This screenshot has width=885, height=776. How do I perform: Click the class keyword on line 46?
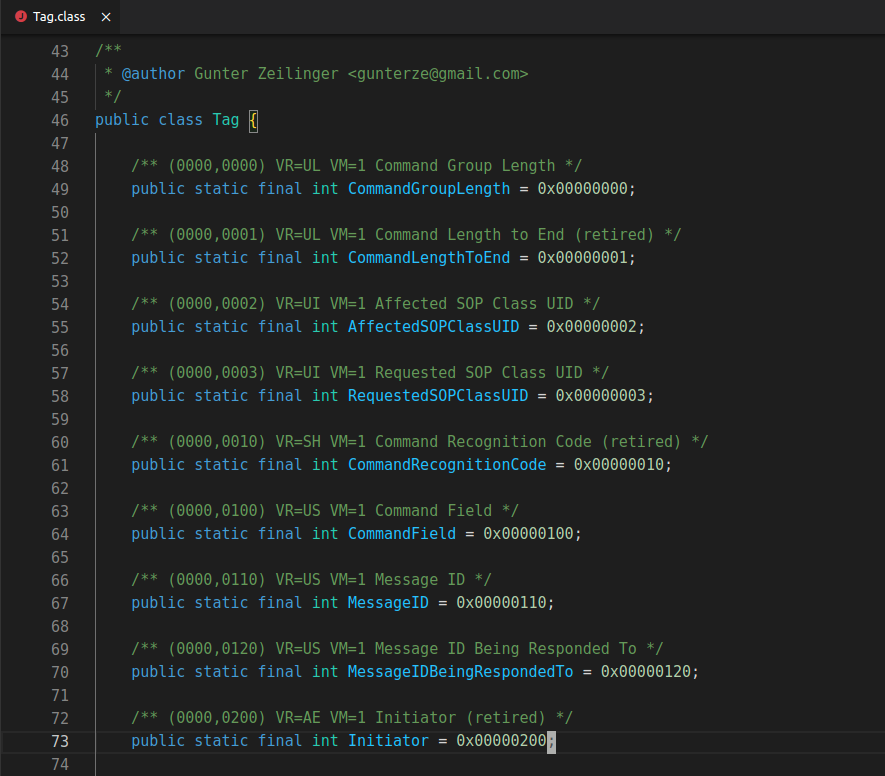coord(181,120)
